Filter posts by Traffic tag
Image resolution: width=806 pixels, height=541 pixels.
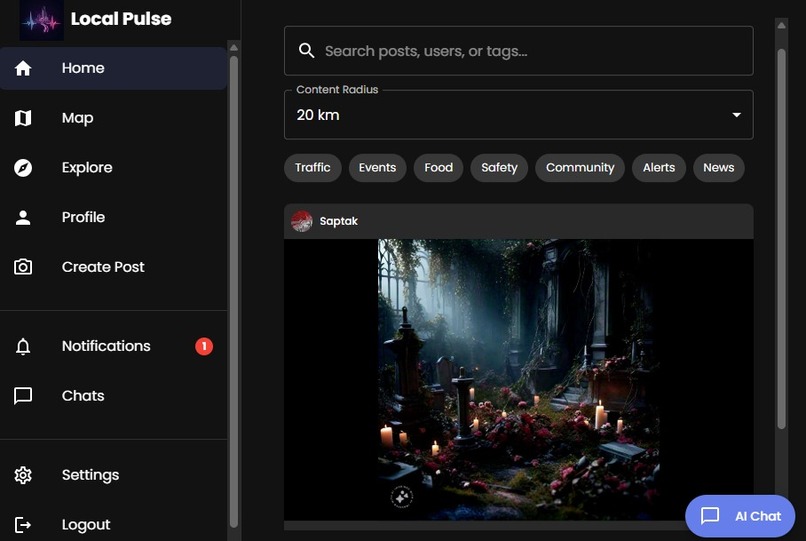[313, 168]
